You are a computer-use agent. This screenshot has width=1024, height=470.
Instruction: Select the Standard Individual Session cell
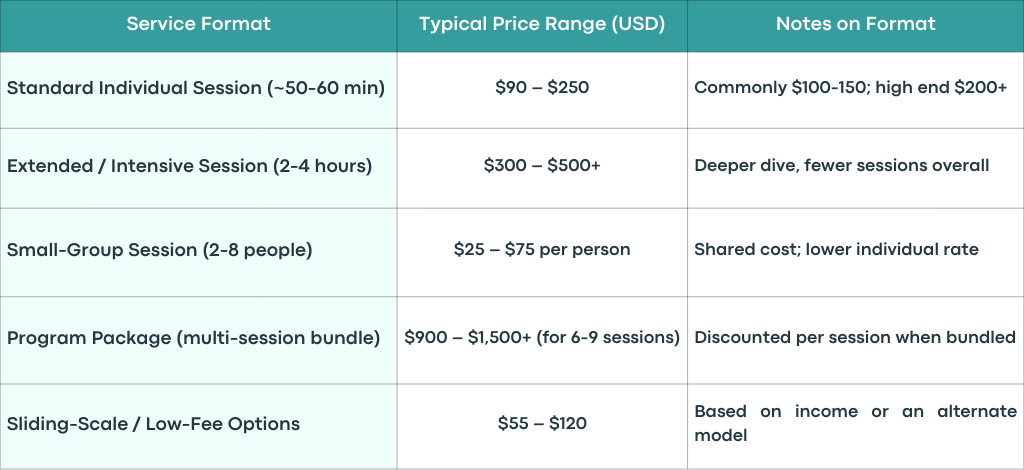[x=198, y=90]
